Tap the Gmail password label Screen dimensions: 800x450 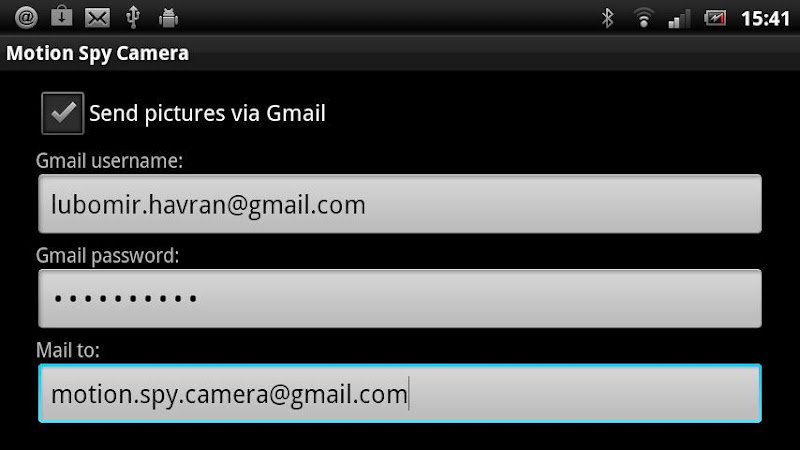(108, 256)
